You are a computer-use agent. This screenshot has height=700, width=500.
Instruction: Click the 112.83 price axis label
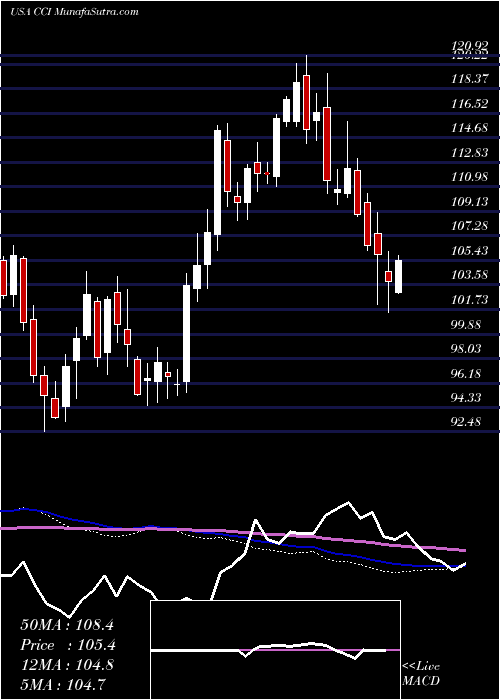click(469, 153)
